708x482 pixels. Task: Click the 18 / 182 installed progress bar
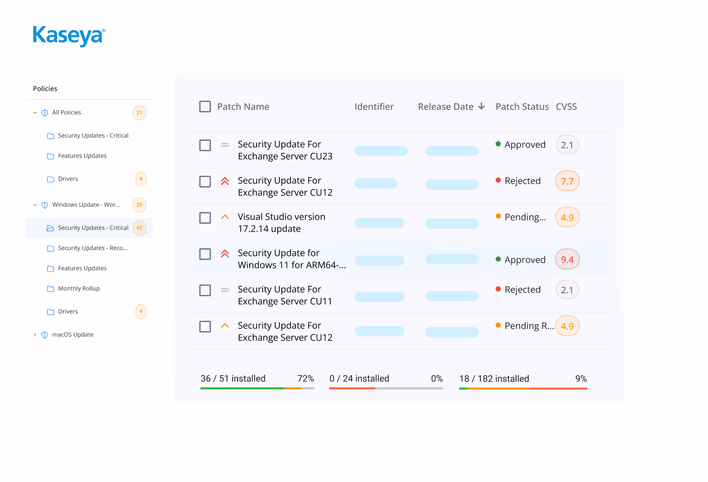(x=523, y=388)
